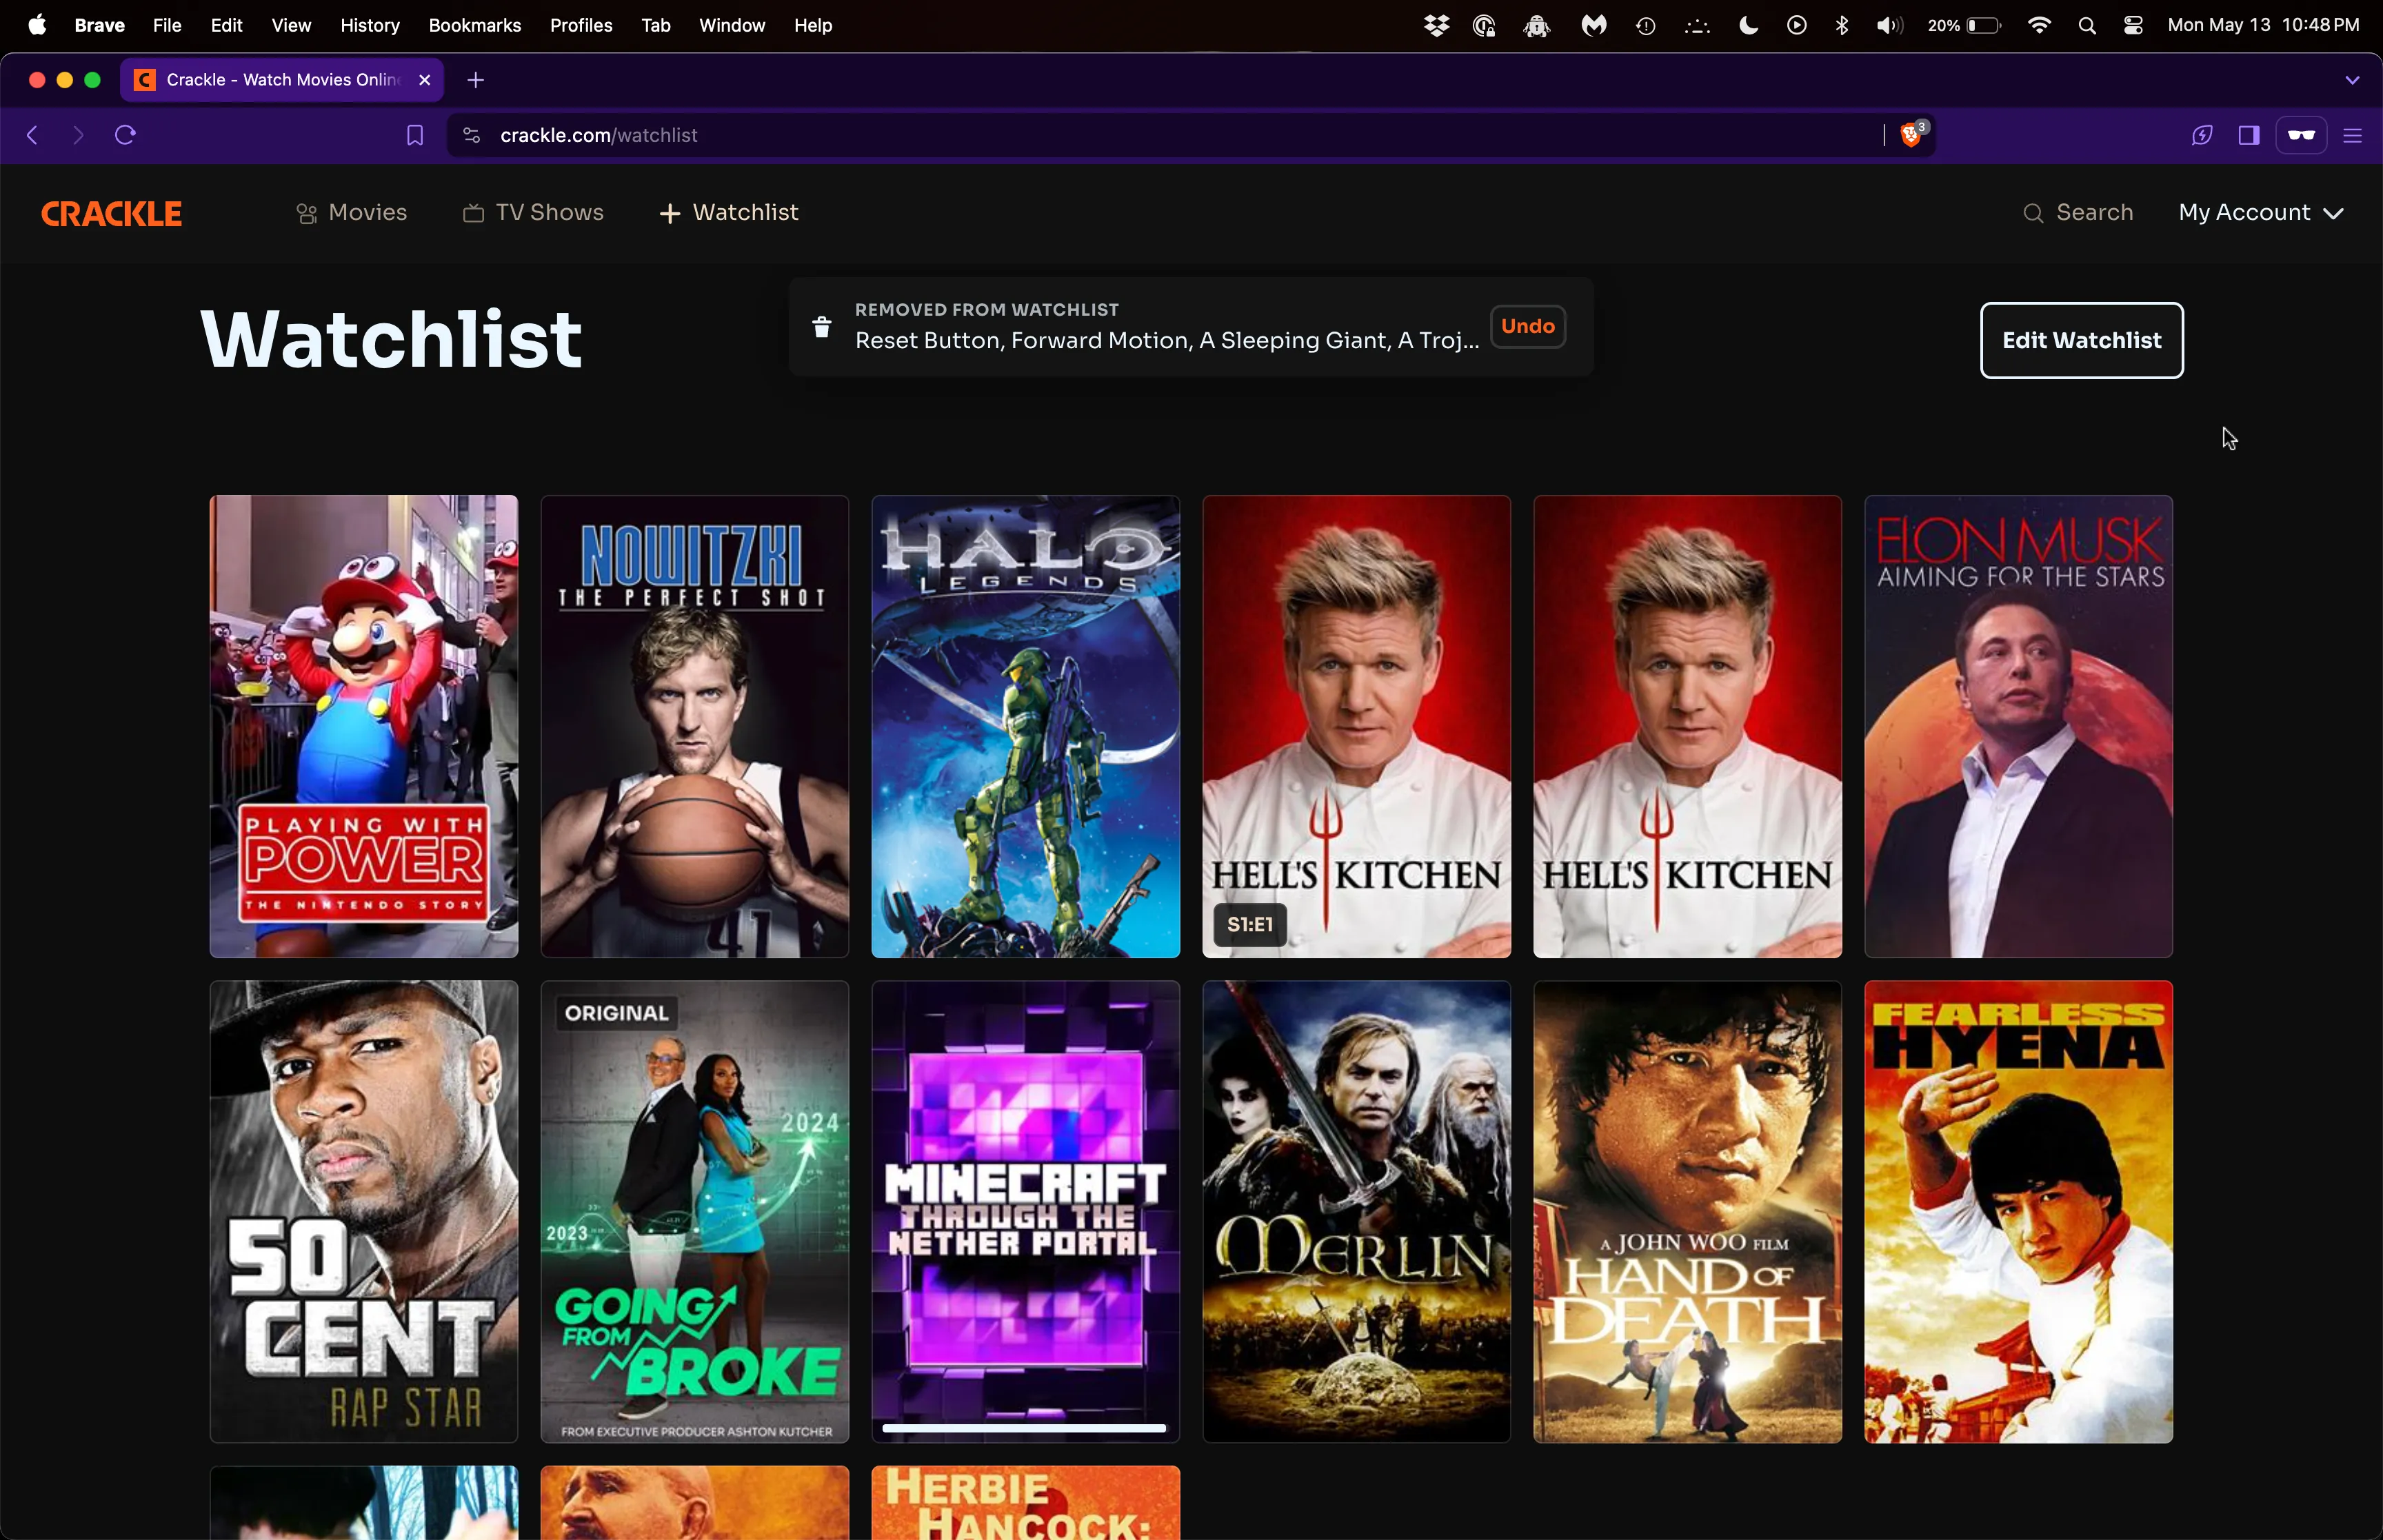Click the Crackle logo

click(x=111, y=213)
